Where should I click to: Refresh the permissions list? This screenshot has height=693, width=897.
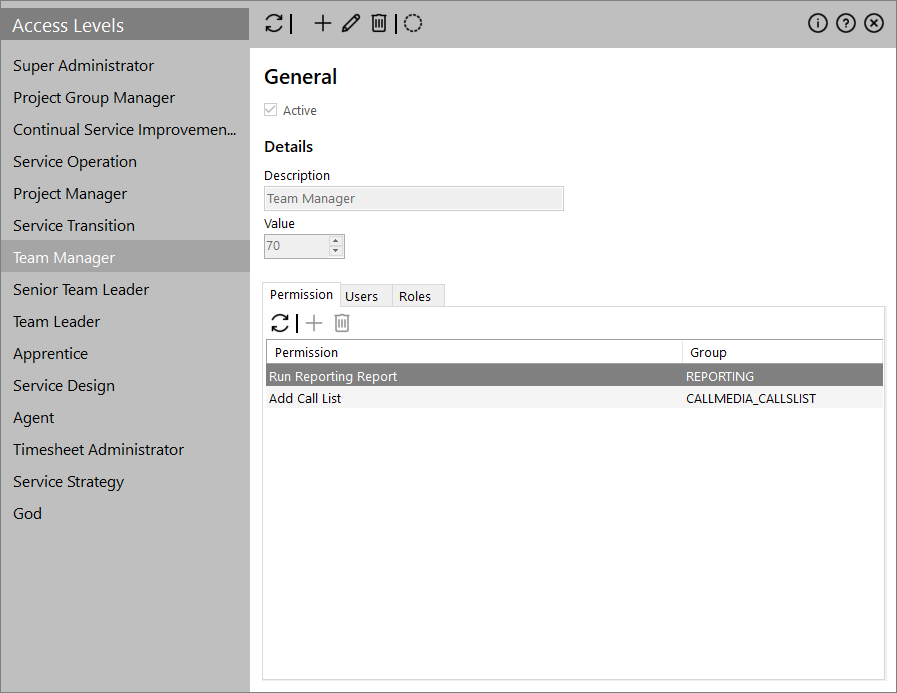(x=280, y=323)
